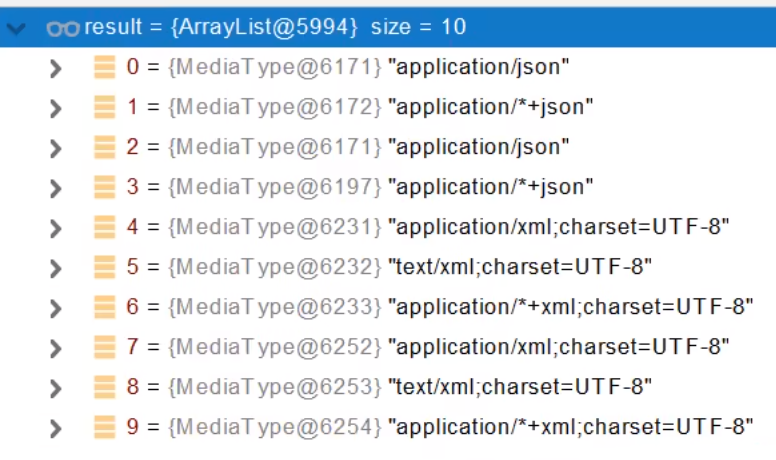Select row 8 MediaType@6253 entry
This screenshot has height=460, width=776.
click(275, 387)
